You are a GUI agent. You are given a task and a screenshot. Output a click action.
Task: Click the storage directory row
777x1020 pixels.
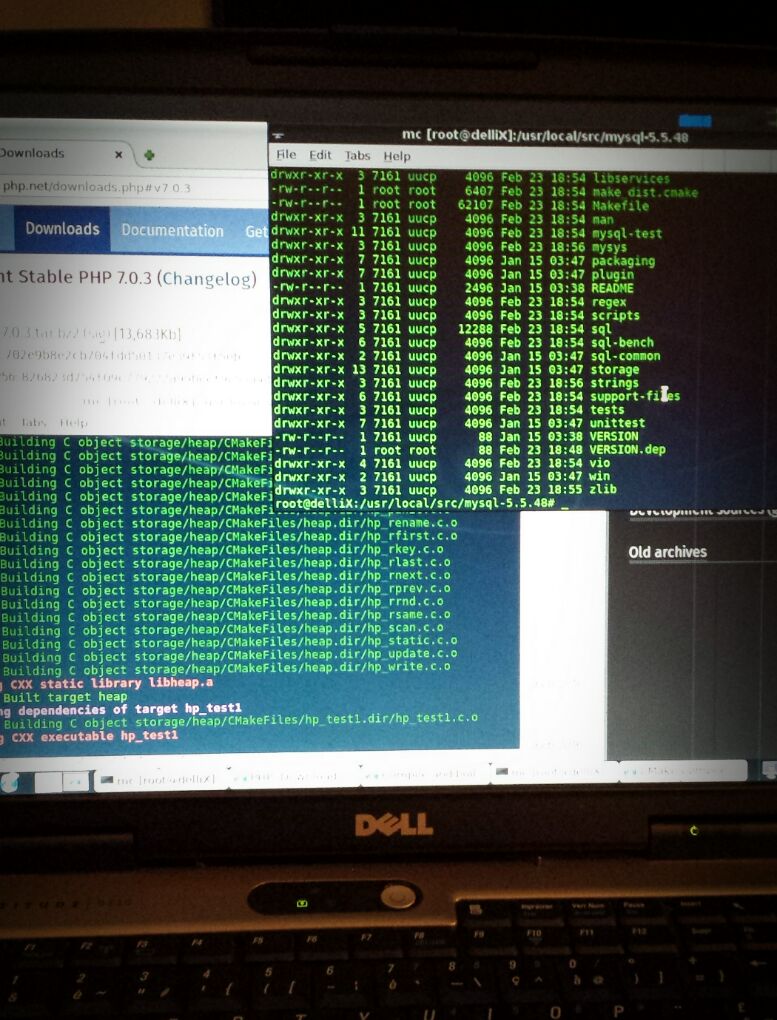[456, 369]
